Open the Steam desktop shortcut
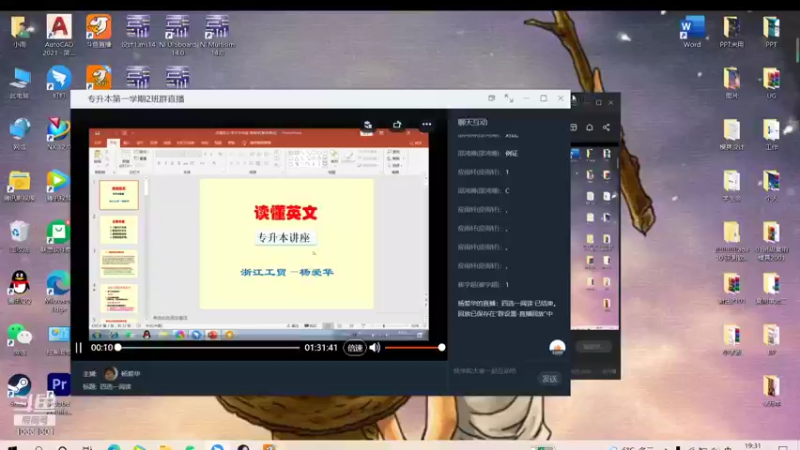The image size is (800, 450). point(19,390)
